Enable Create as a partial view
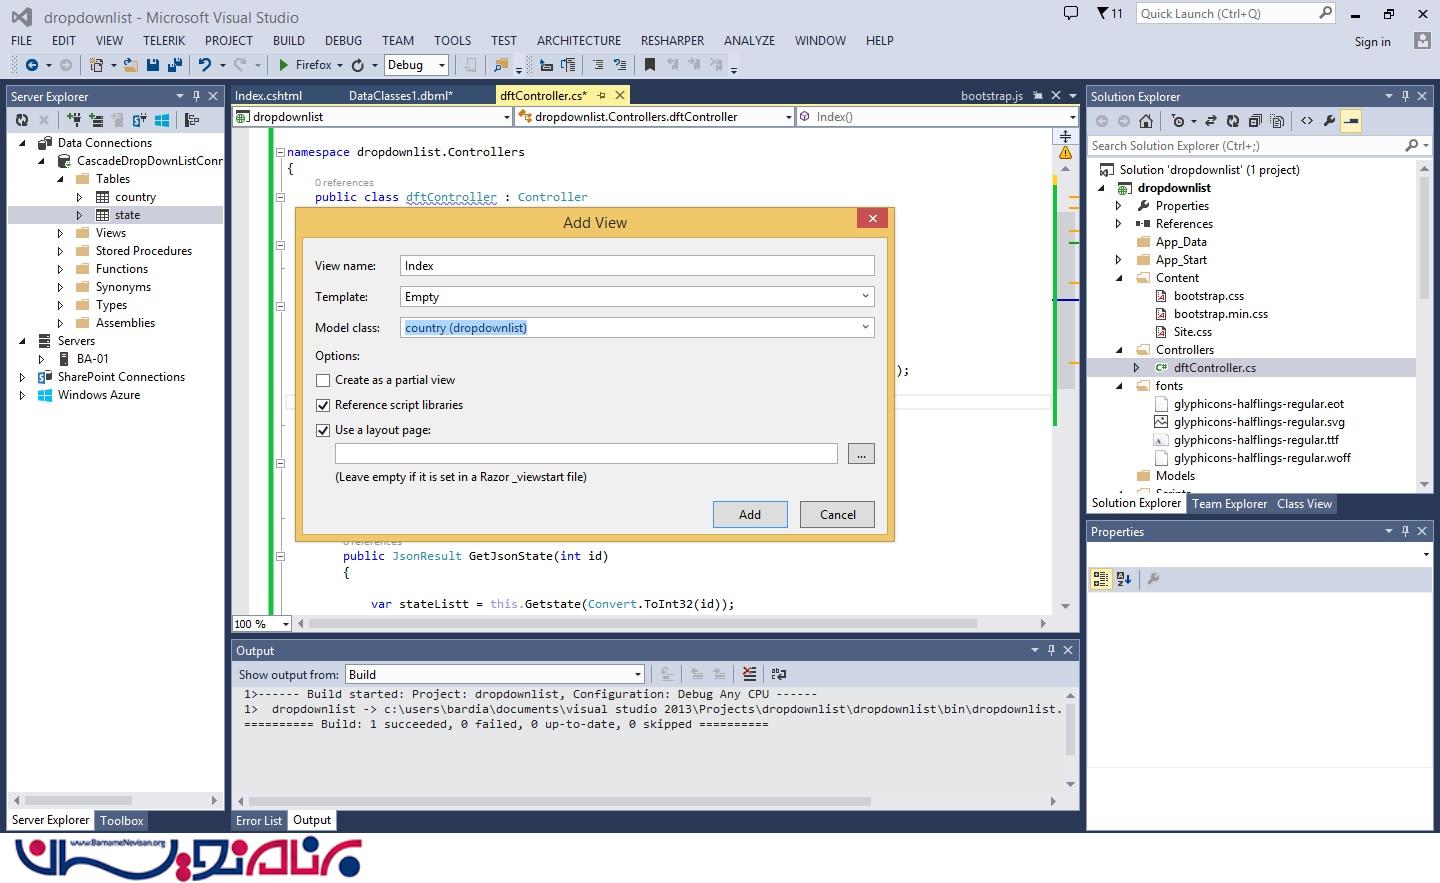Screen dimensions: 1440x883 point(323,380)
